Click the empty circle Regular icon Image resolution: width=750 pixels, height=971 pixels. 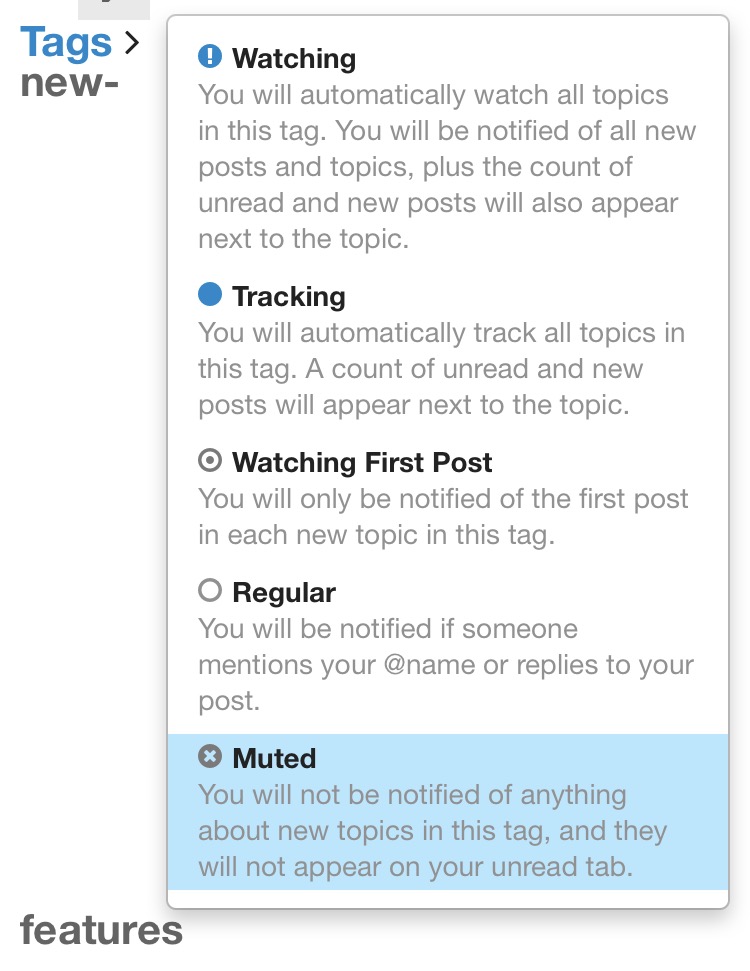(x=210, y=590)
